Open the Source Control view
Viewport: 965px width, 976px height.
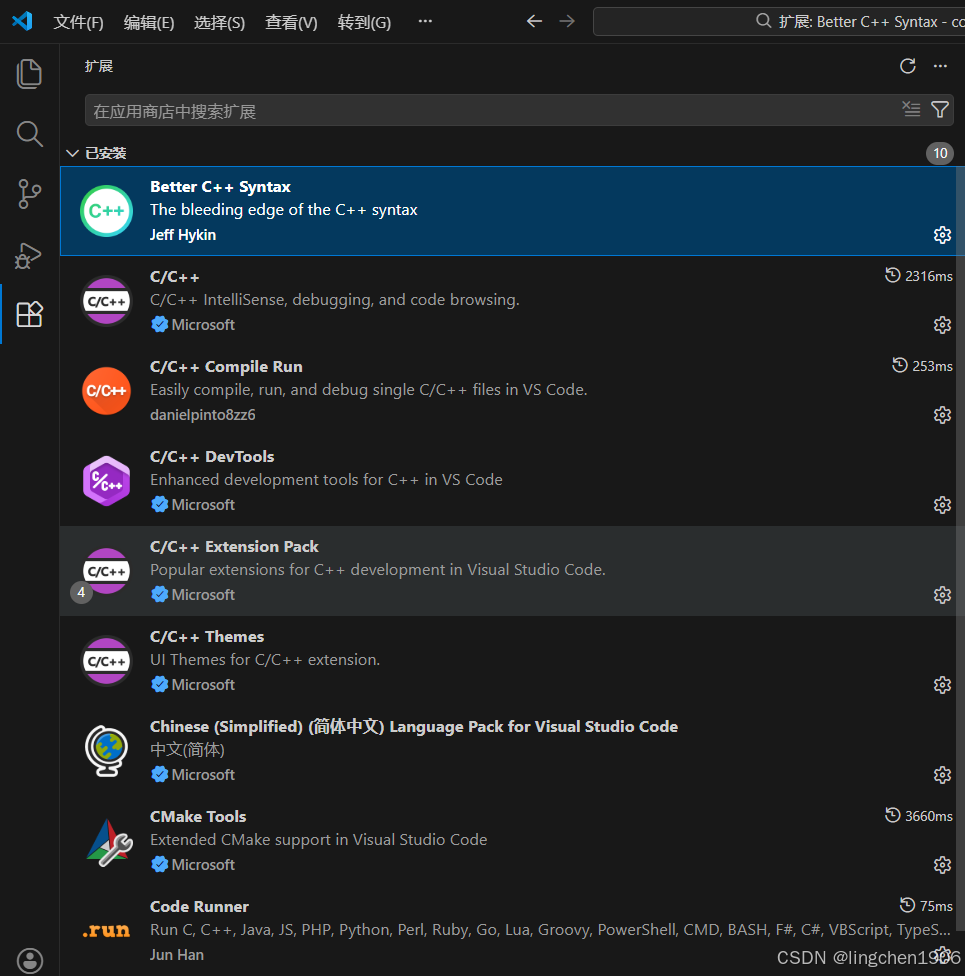29,194
